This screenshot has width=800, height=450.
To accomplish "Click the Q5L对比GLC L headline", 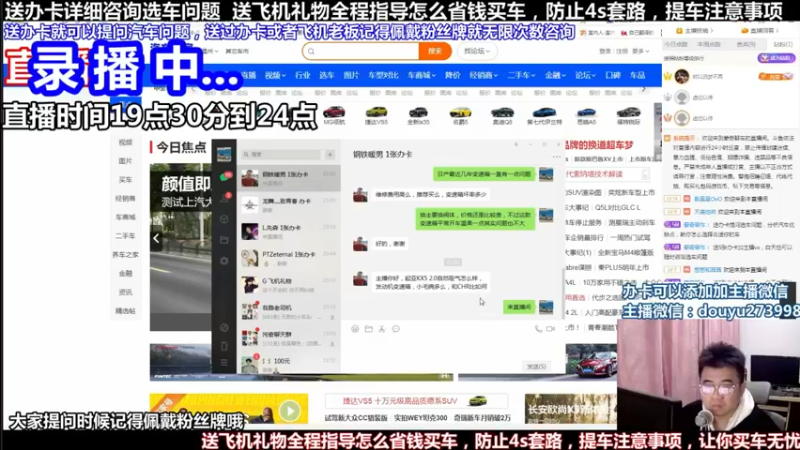I will (x=617, y=208).
